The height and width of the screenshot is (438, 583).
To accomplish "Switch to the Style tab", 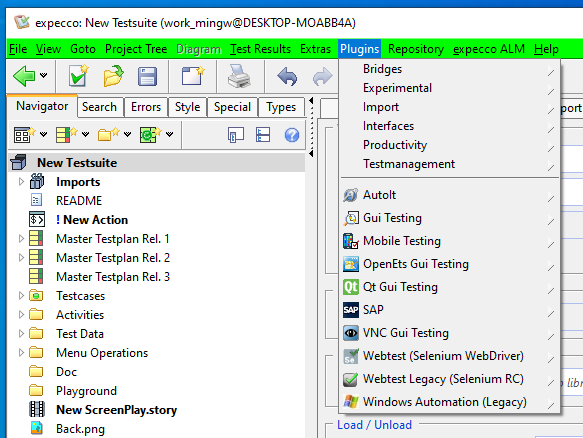I will point(187,107).
